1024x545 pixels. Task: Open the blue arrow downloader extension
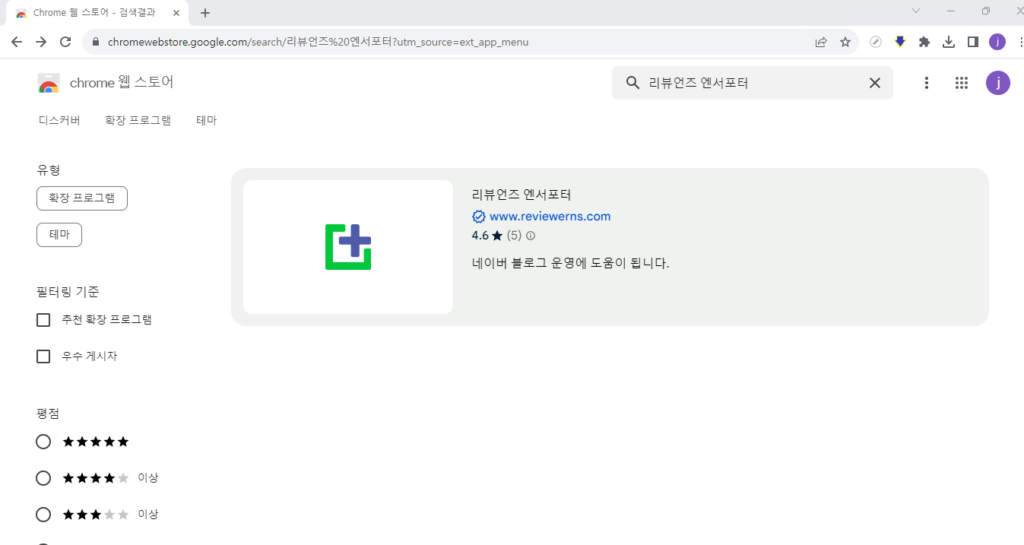[900, 42]
